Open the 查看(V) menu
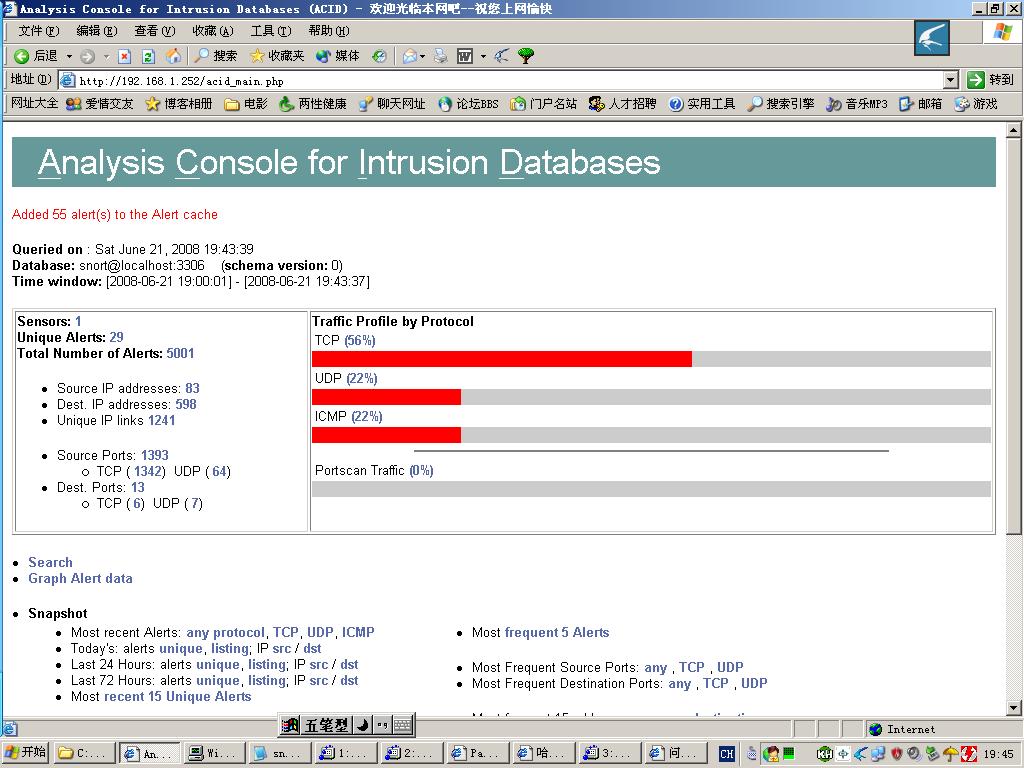The height and width of the screenshot is (768, 1024). pyautogui.click(x=155, y=31)
